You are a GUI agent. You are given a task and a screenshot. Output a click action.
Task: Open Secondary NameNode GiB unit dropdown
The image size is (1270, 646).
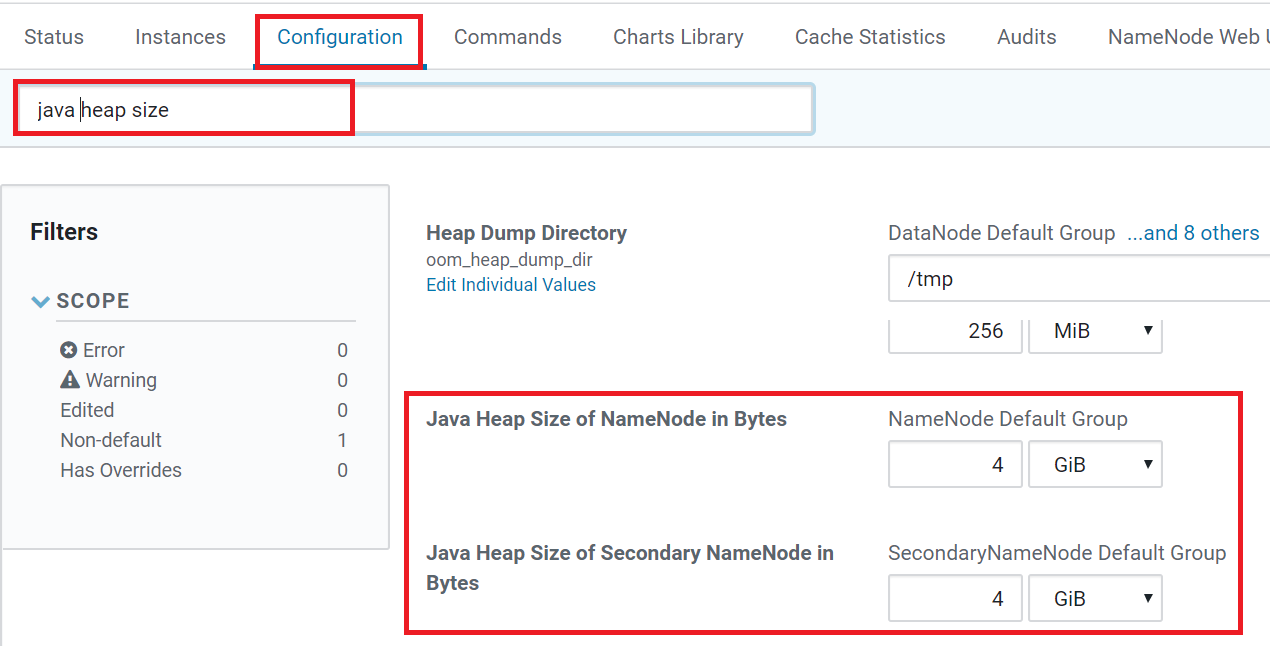1095,599
